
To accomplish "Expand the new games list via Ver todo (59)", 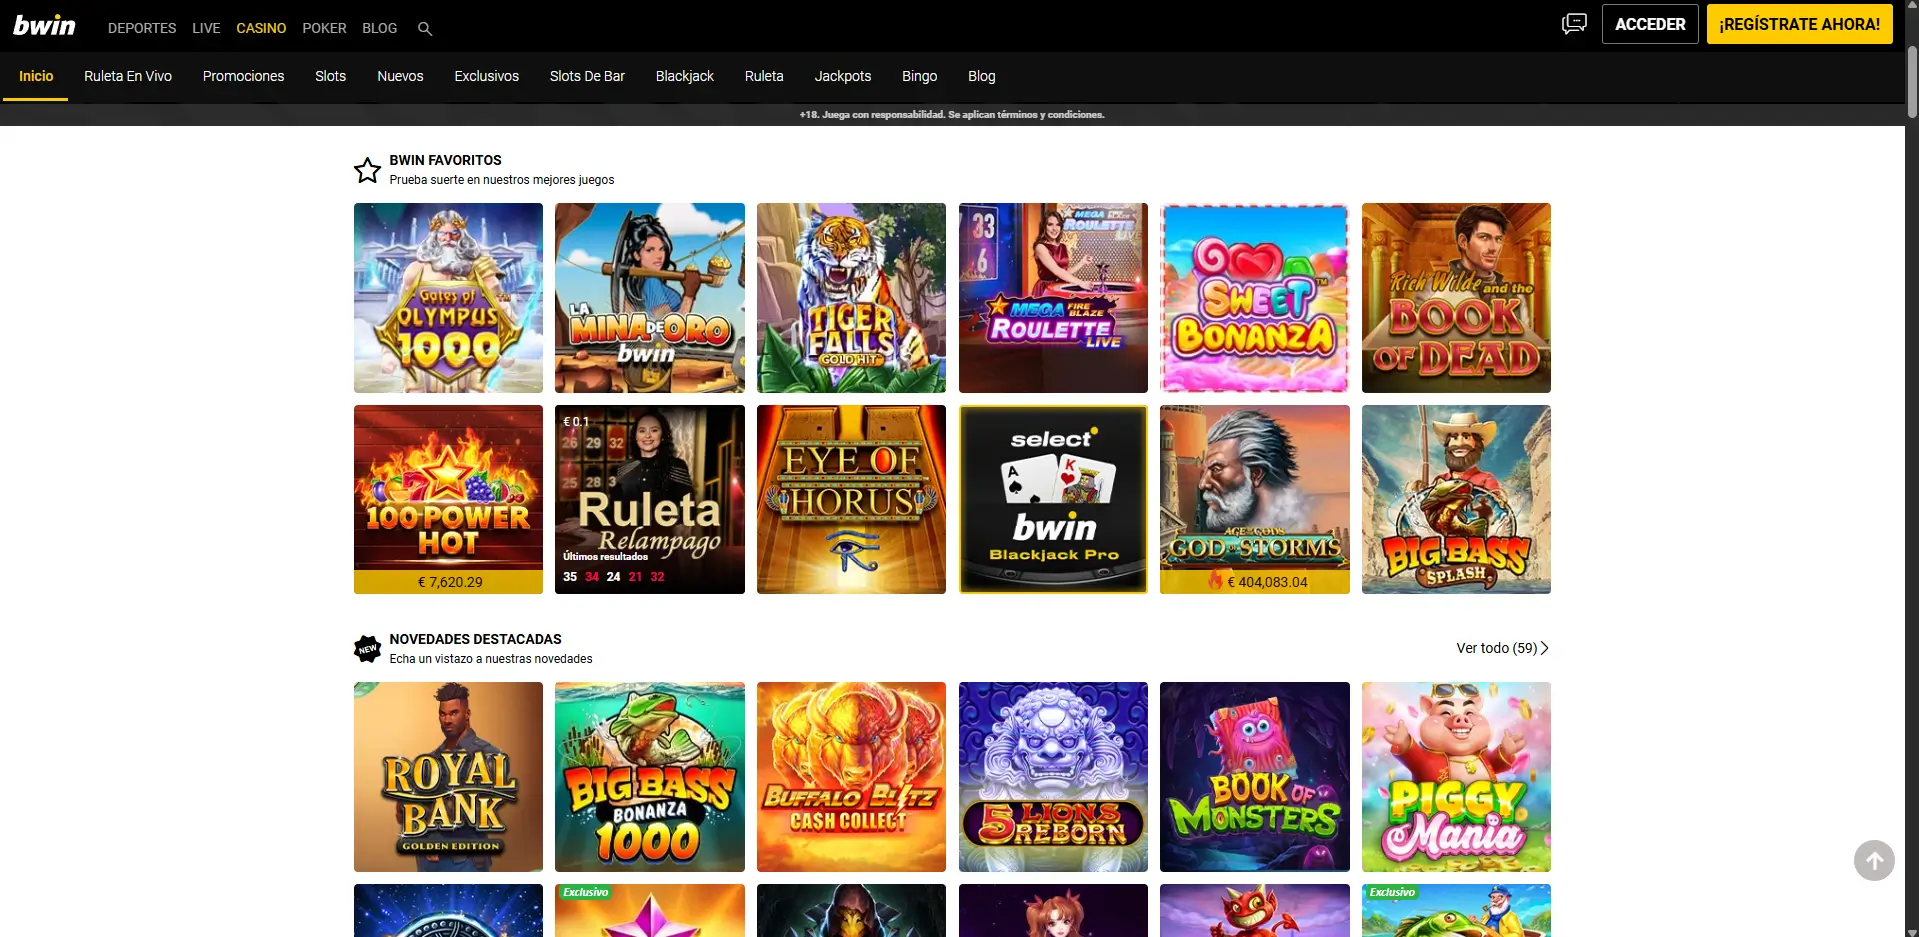I will [1500, 648].
